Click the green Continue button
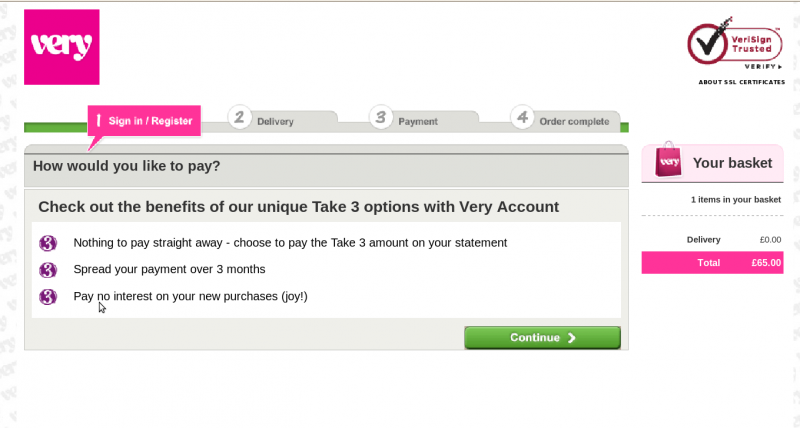The width and height of the screenshot is (800, 428). [542, 338]
